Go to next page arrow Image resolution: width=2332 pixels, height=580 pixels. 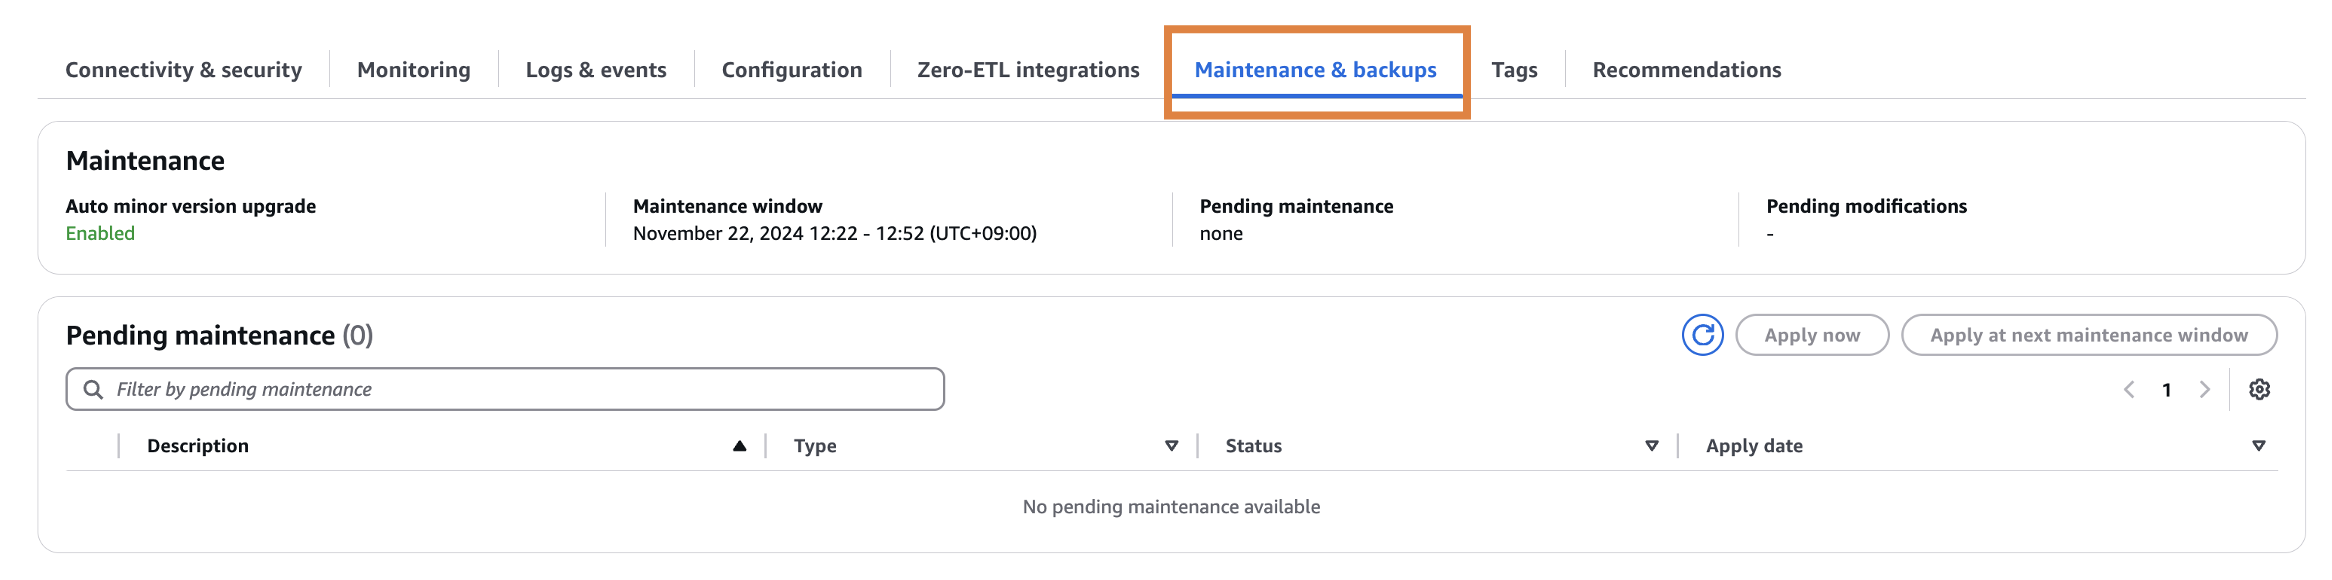click(x=2204, y=389)
